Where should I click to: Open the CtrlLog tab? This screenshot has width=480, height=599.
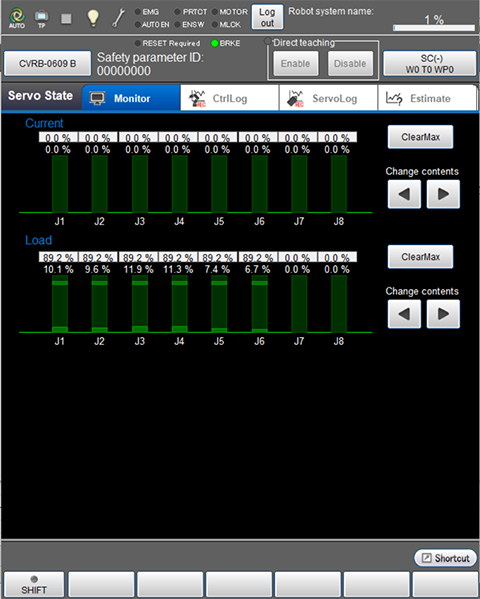click(229, 98)
